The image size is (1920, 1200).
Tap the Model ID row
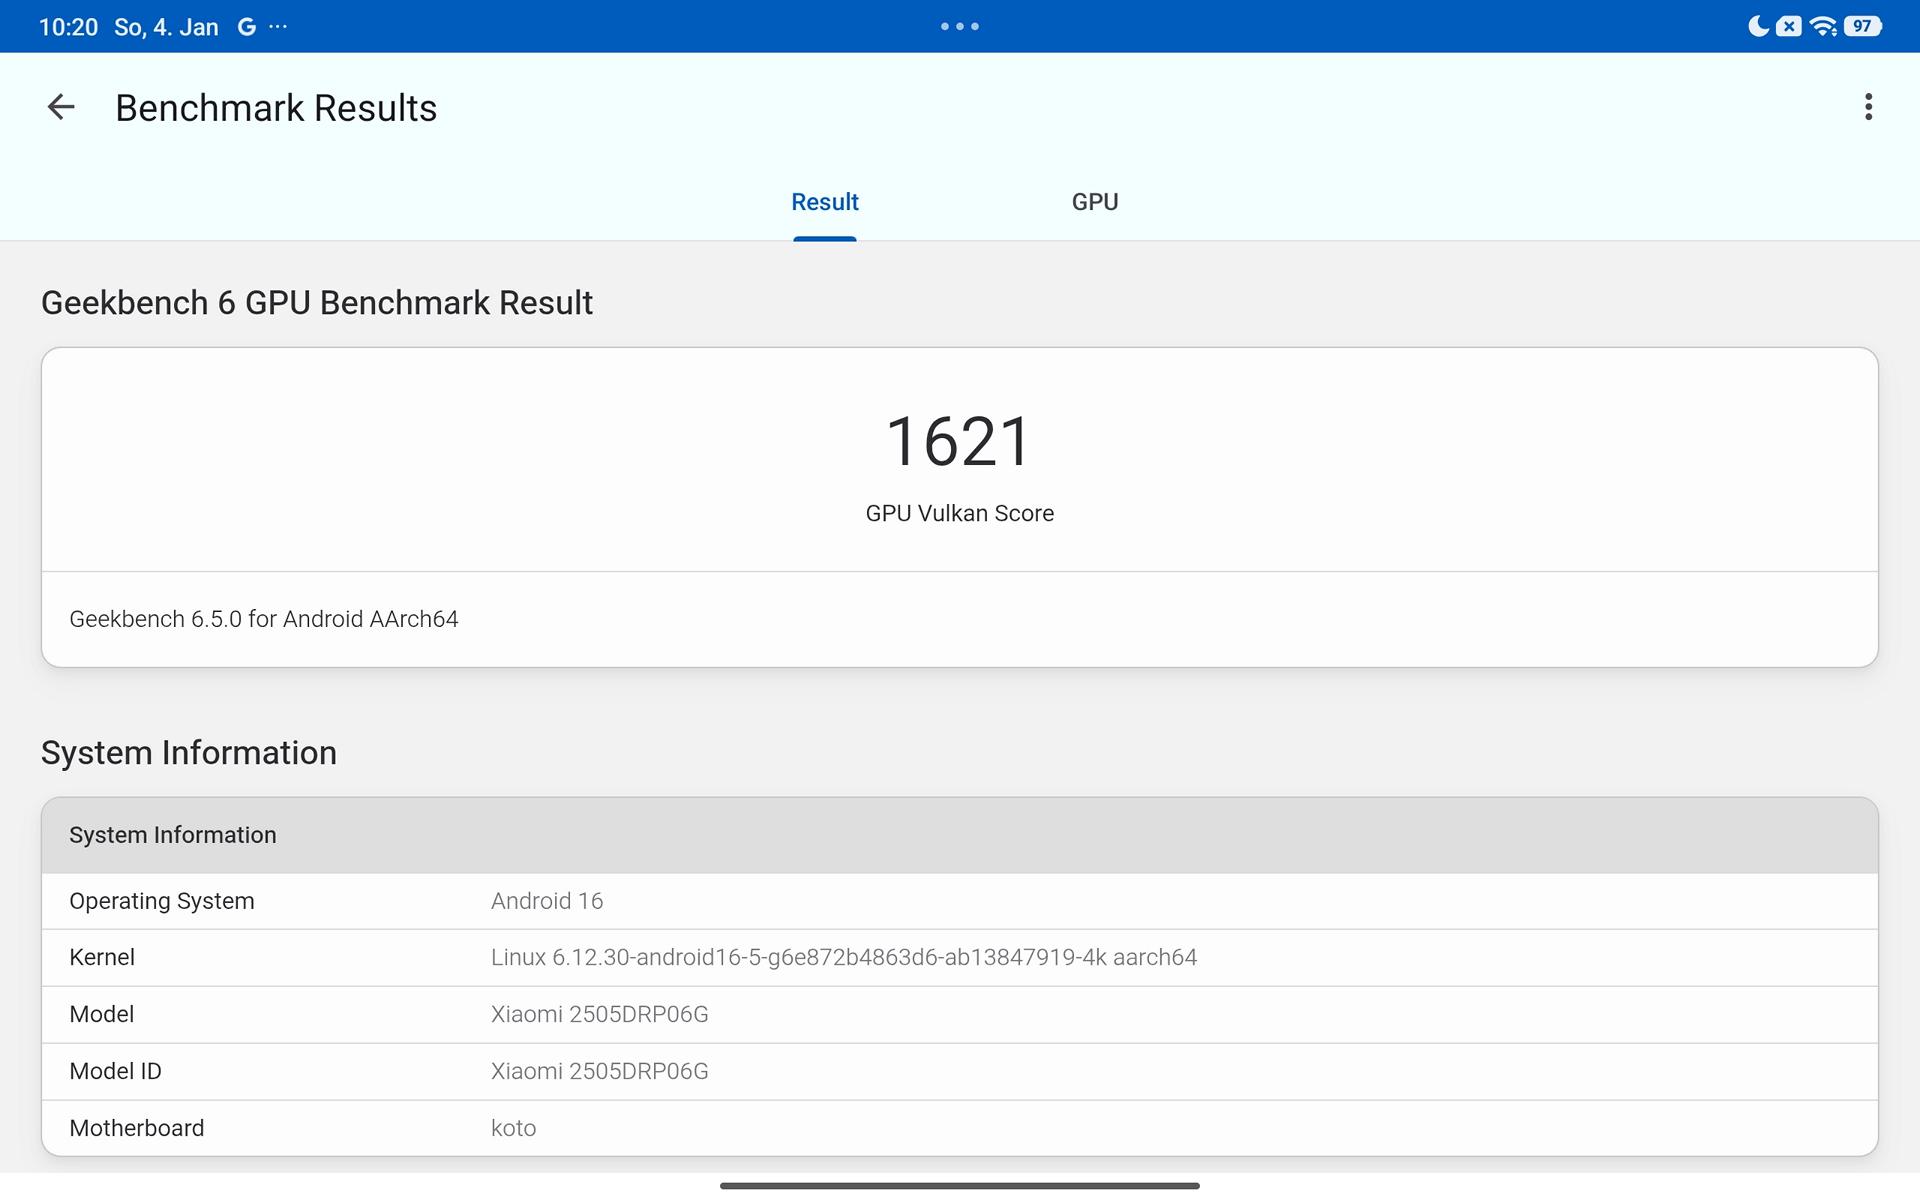coord(958,1071)
